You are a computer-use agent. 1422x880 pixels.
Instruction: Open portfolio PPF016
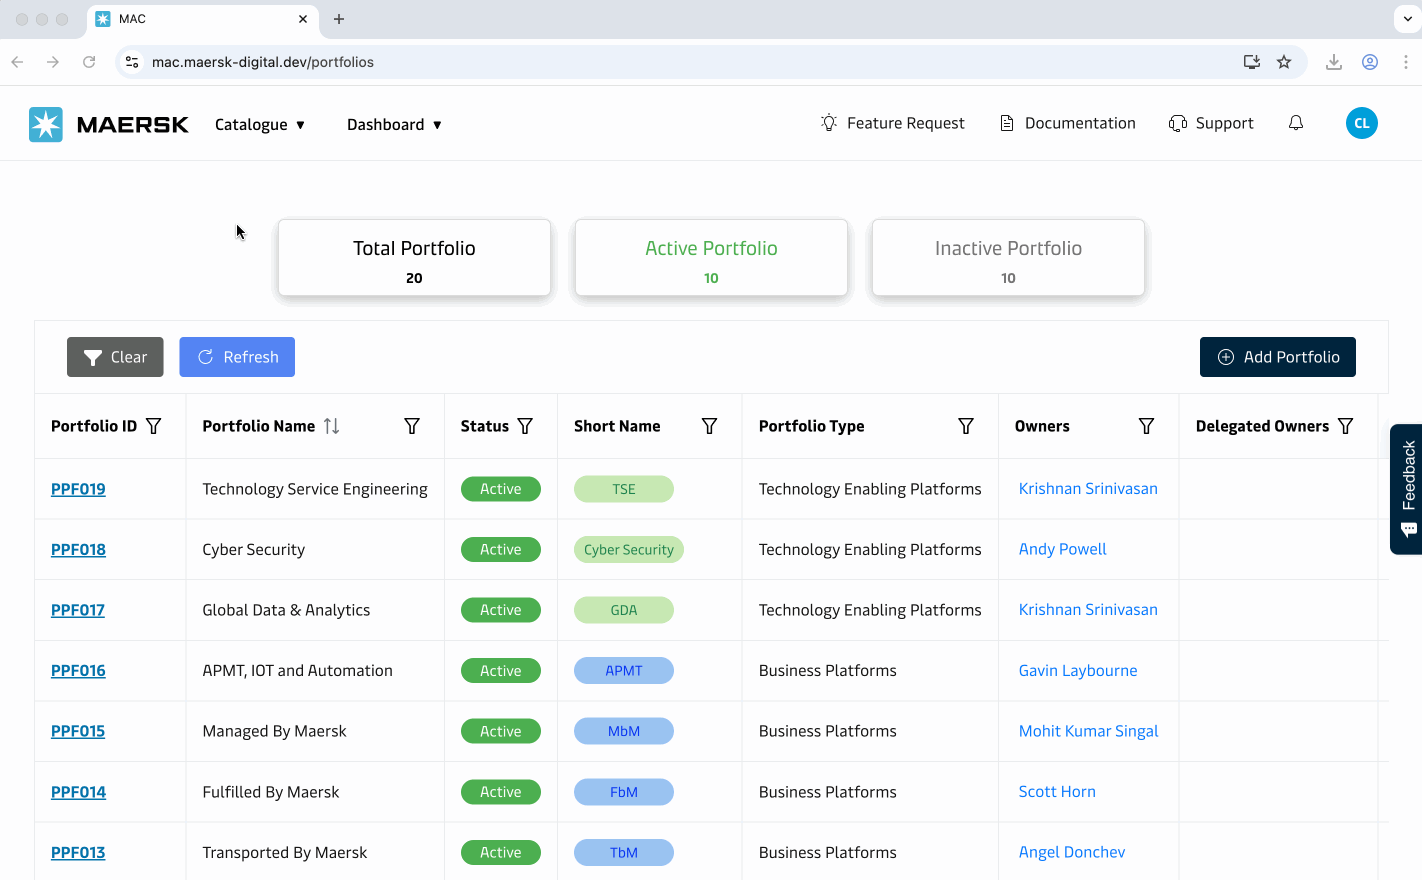[78, 671]
